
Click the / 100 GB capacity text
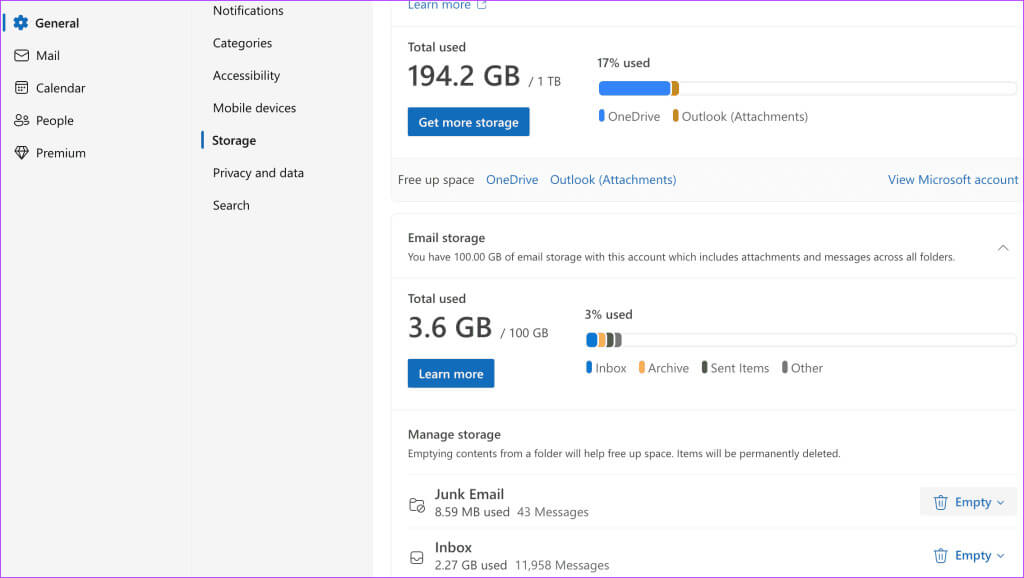point(524,333)
